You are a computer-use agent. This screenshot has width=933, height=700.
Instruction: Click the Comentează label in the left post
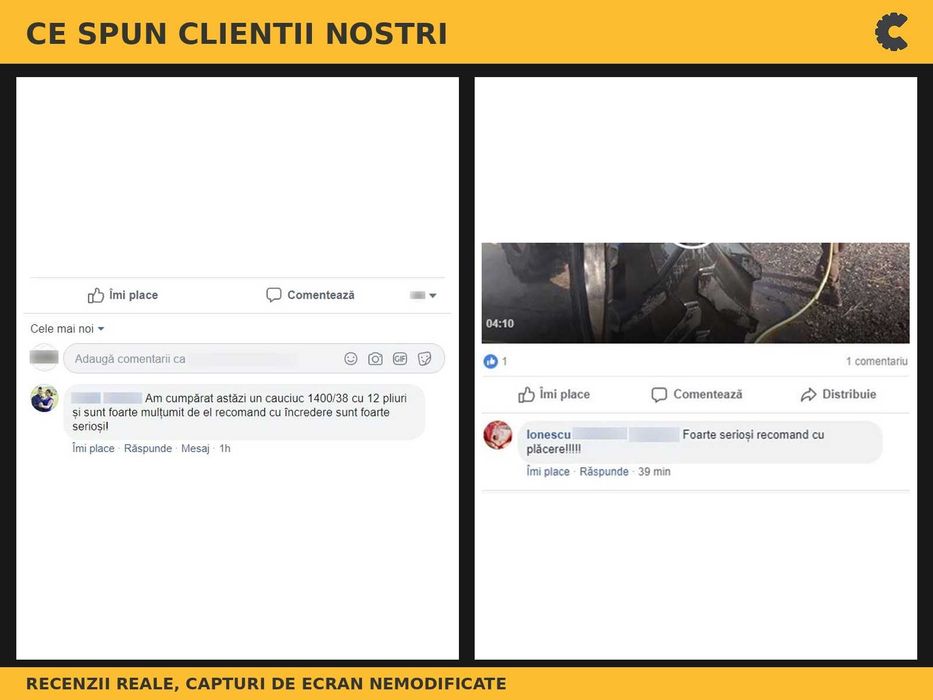[x=321, y=295]
